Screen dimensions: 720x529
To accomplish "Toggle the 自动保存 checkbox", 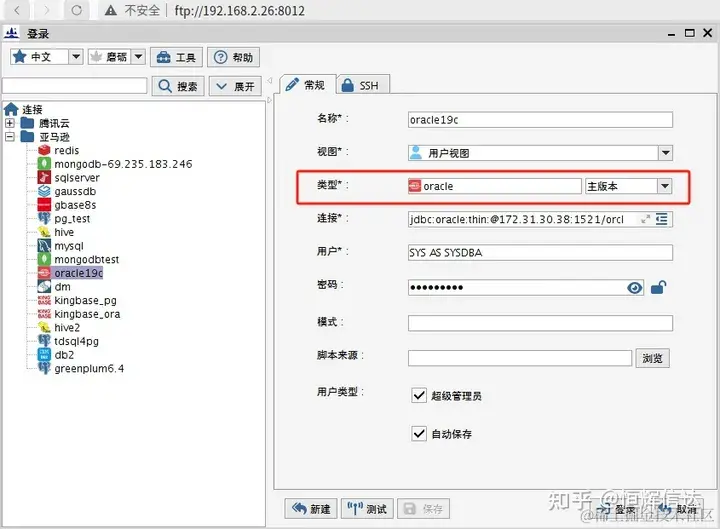I will tap(419, 433).
